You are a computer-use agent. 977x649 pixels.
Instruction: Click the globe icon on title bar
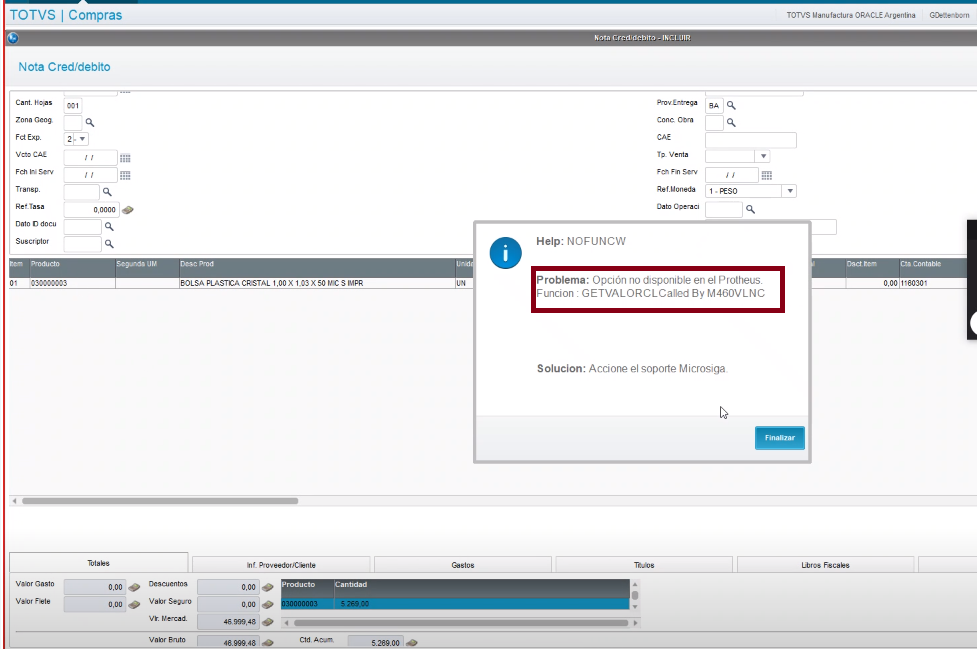(12, 38)
